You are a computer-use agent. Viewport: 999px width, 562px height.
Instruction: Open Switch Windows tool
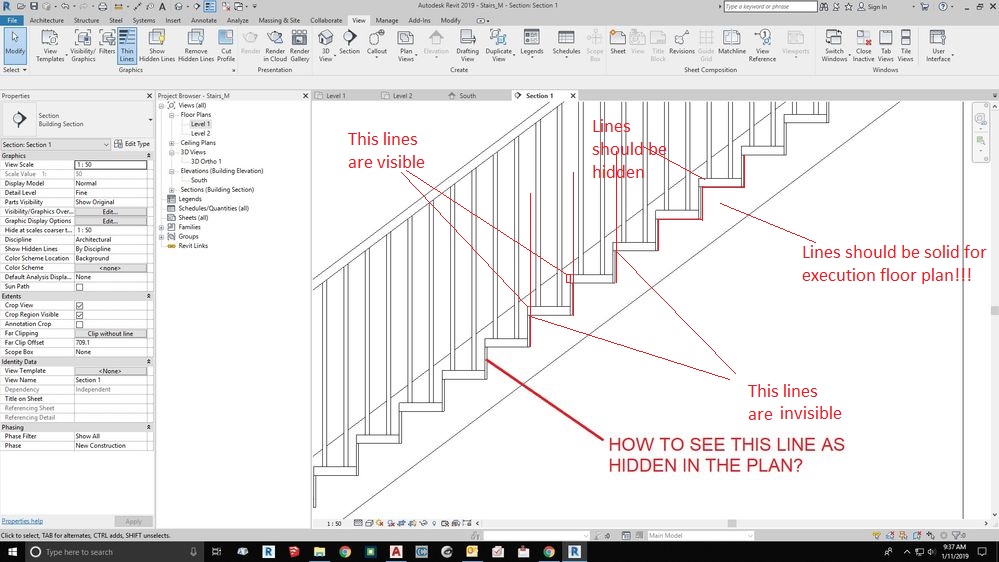coord(834,45)
